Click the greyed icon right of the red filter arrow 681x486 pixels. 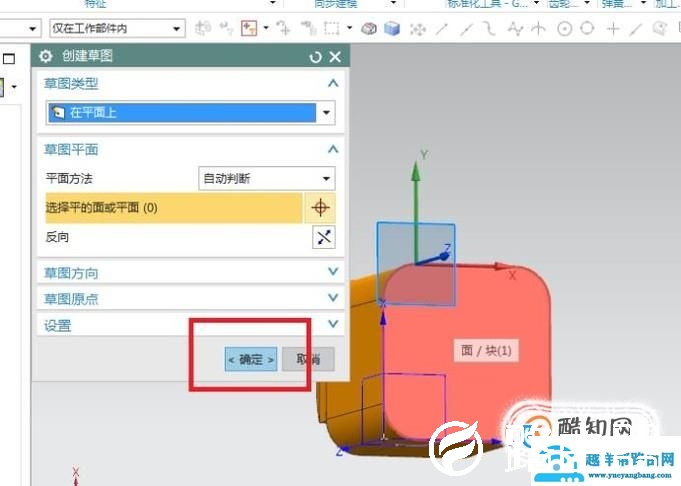coord(283,28)
